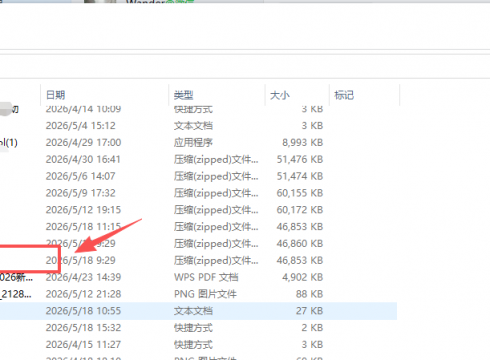This screenshot has height=360, width=490.
Task: Click the zipped type cell of the 51,474 KB row
Action: 216,176
